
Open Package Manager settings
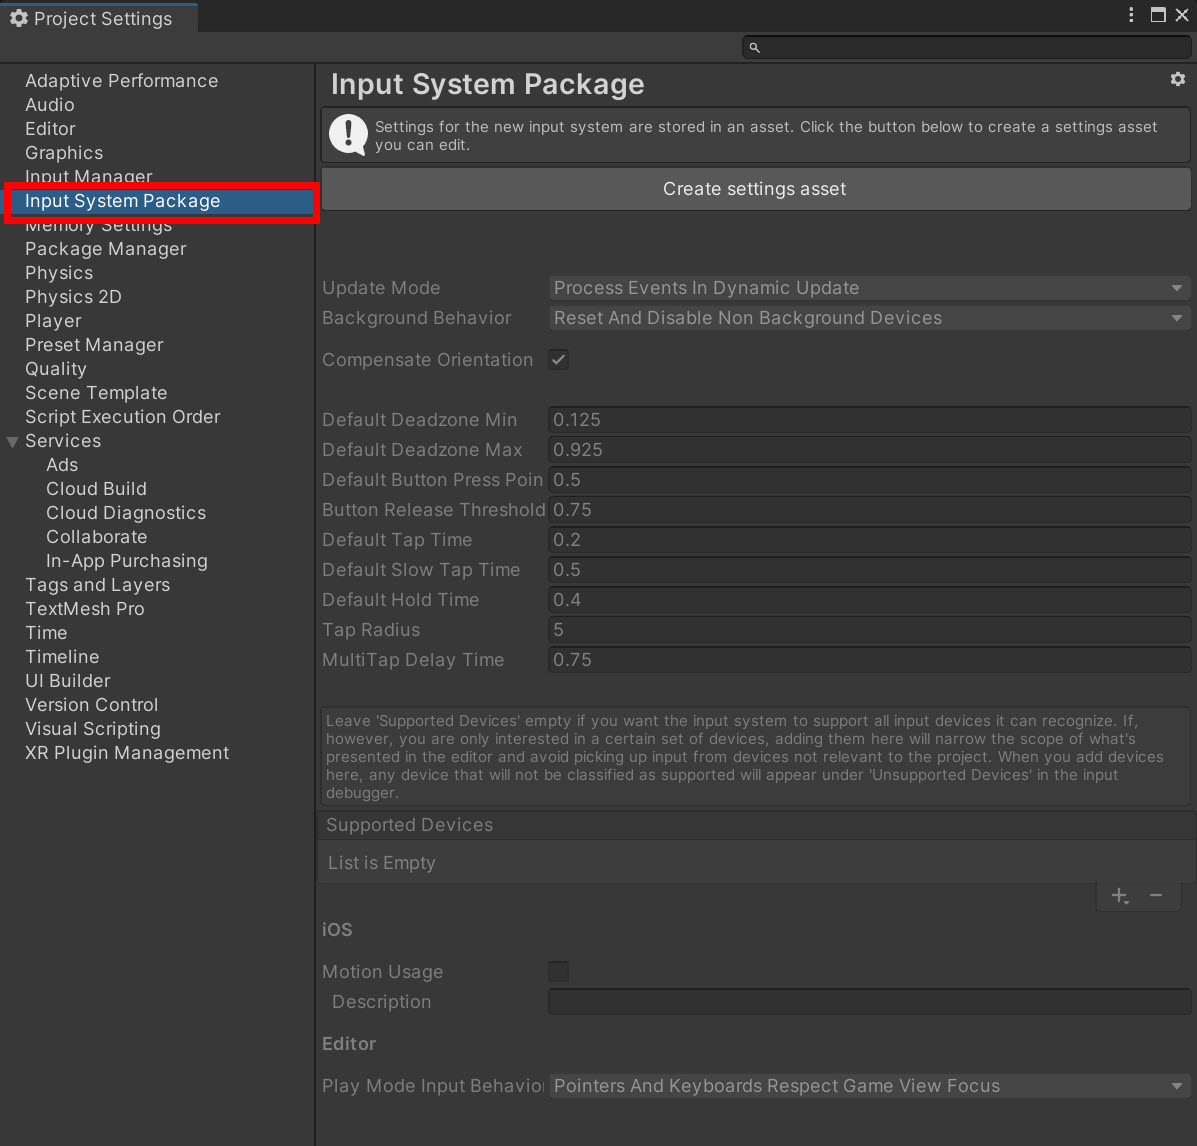pos(105,249)
